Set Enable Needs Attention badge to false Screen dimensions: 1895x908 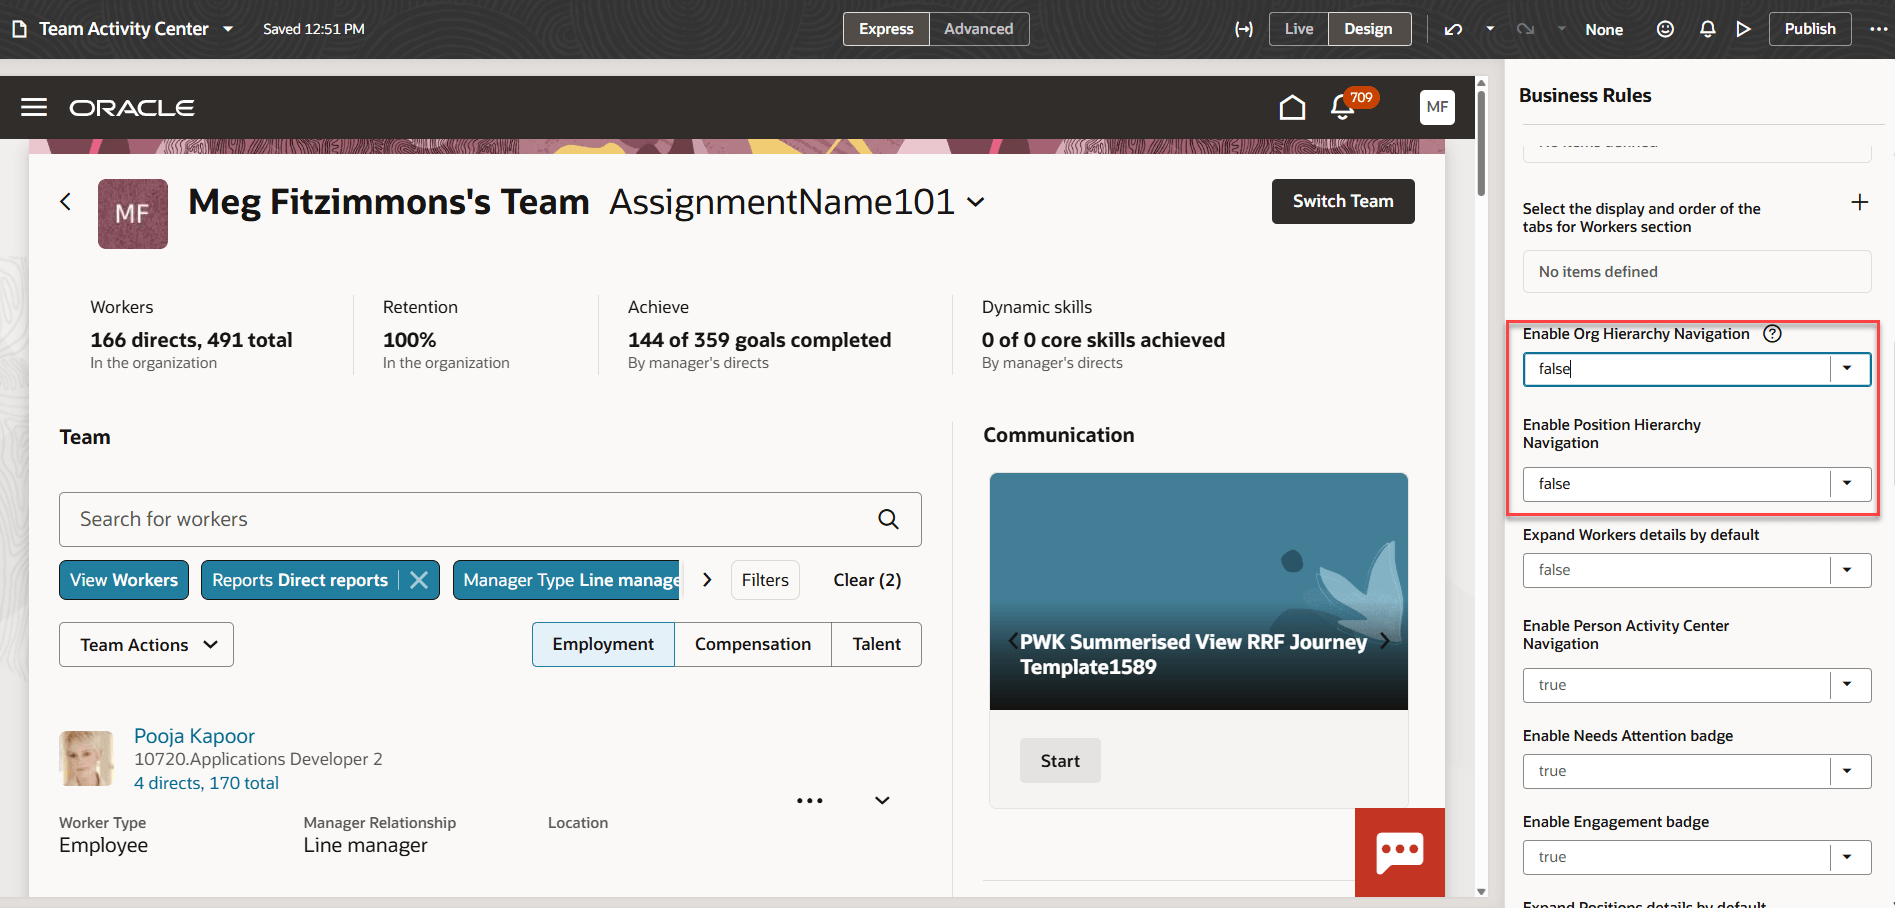pyautogui.click(x=1847, y=771)
